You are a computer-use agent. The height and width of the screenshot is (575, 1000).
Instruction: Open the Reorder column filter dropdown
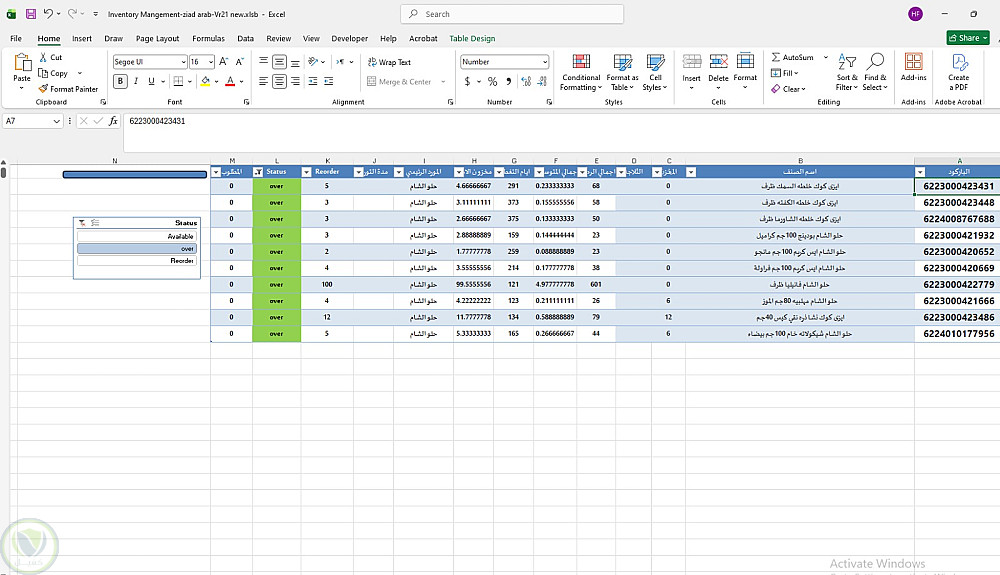click(306, 171)
